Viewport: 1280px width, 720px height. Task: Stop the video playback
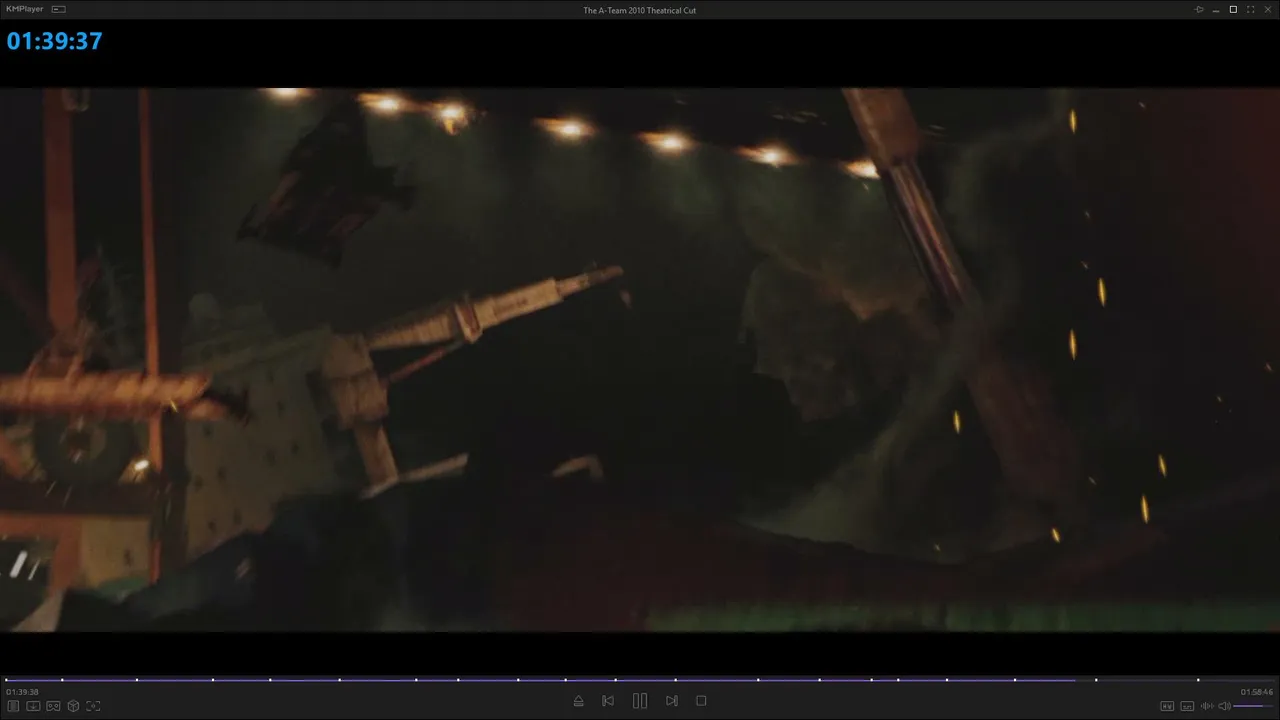(x=701, y=701)
